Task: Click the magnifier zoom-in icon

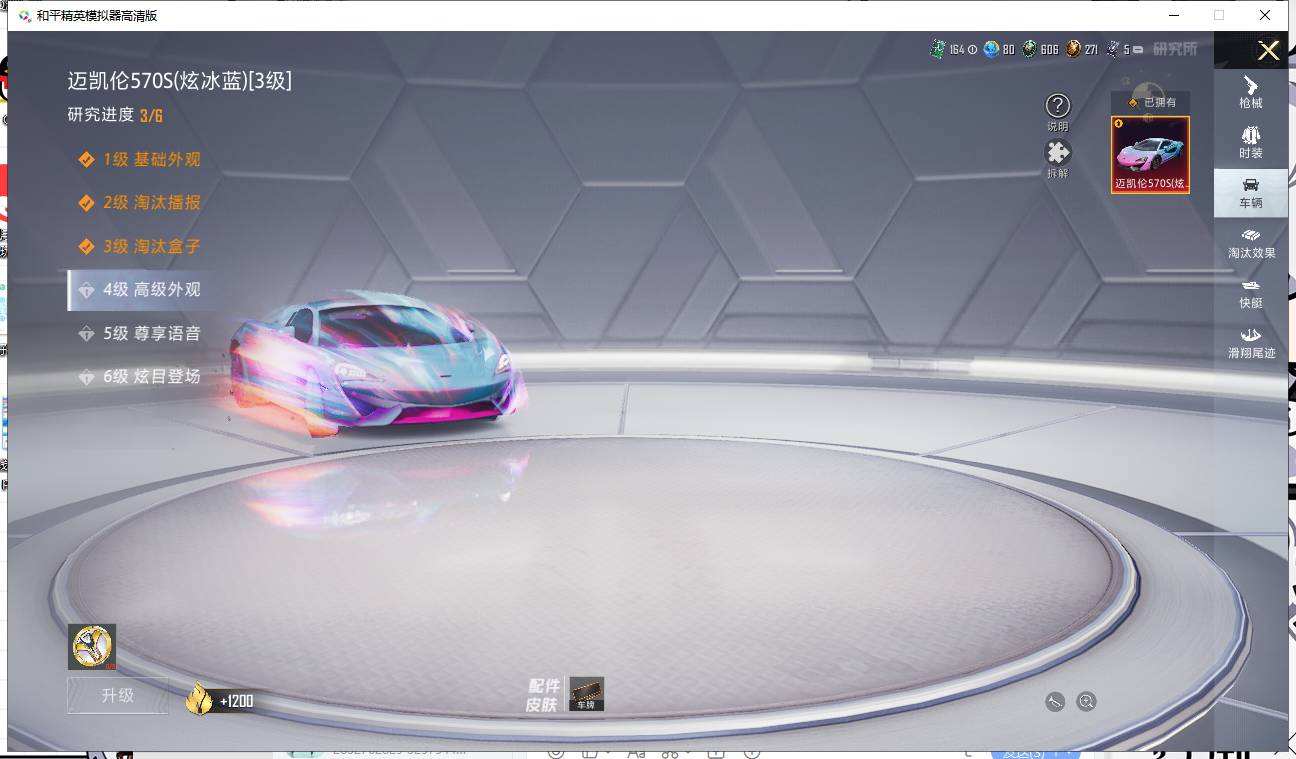Action: 1086,702
